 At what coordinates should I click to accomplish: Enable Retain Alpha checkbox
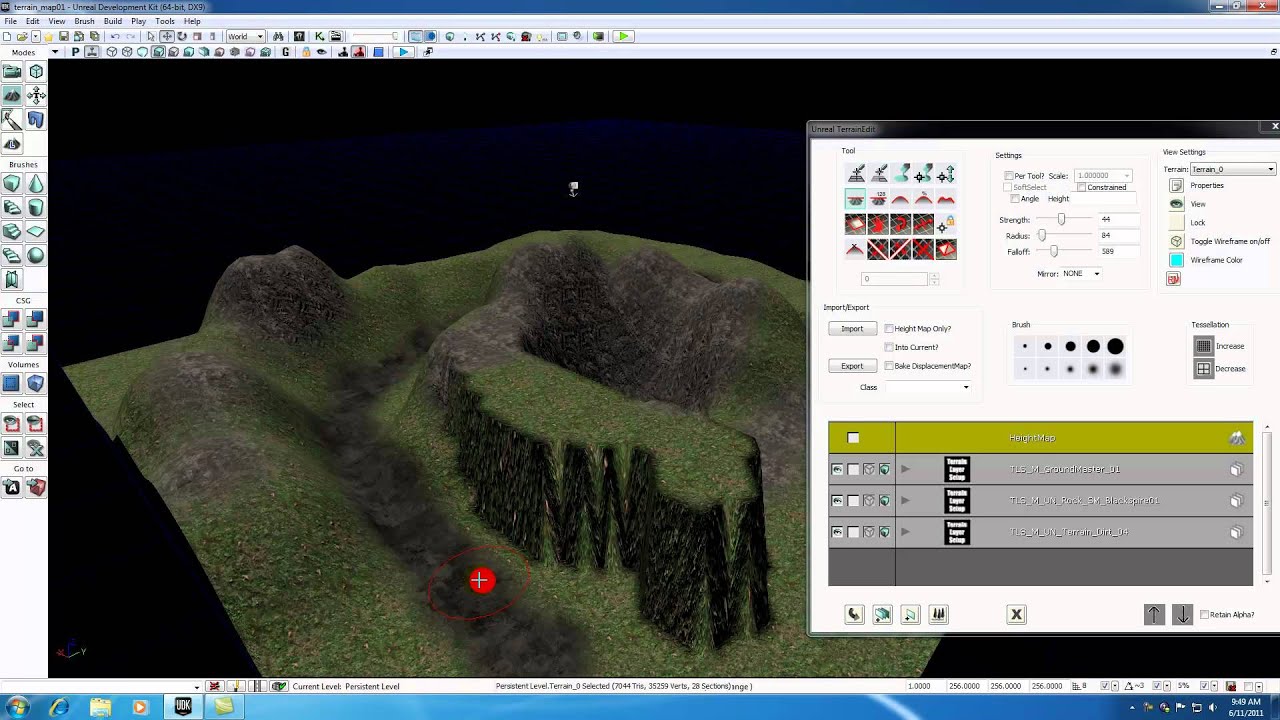(1204, 615)
